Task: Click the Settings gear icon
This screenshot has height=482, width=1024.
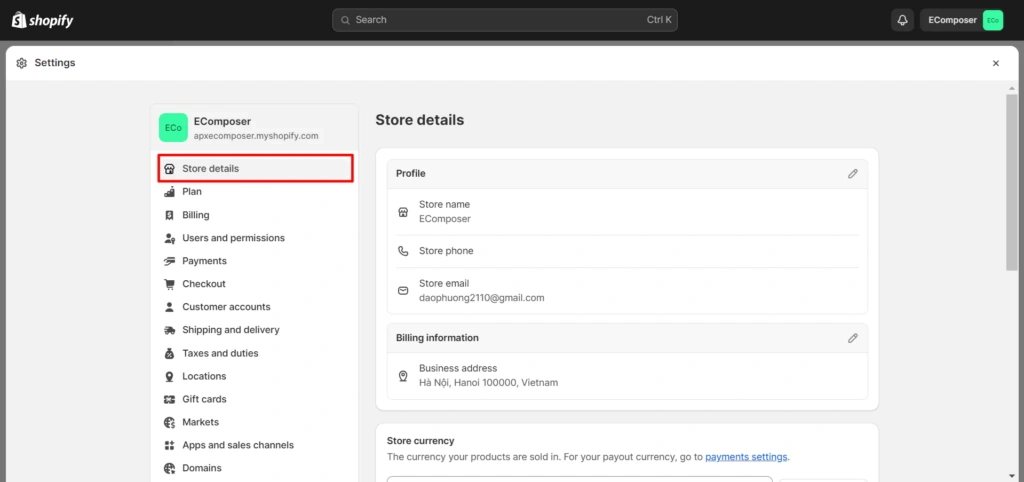Action: coord(22,63)
